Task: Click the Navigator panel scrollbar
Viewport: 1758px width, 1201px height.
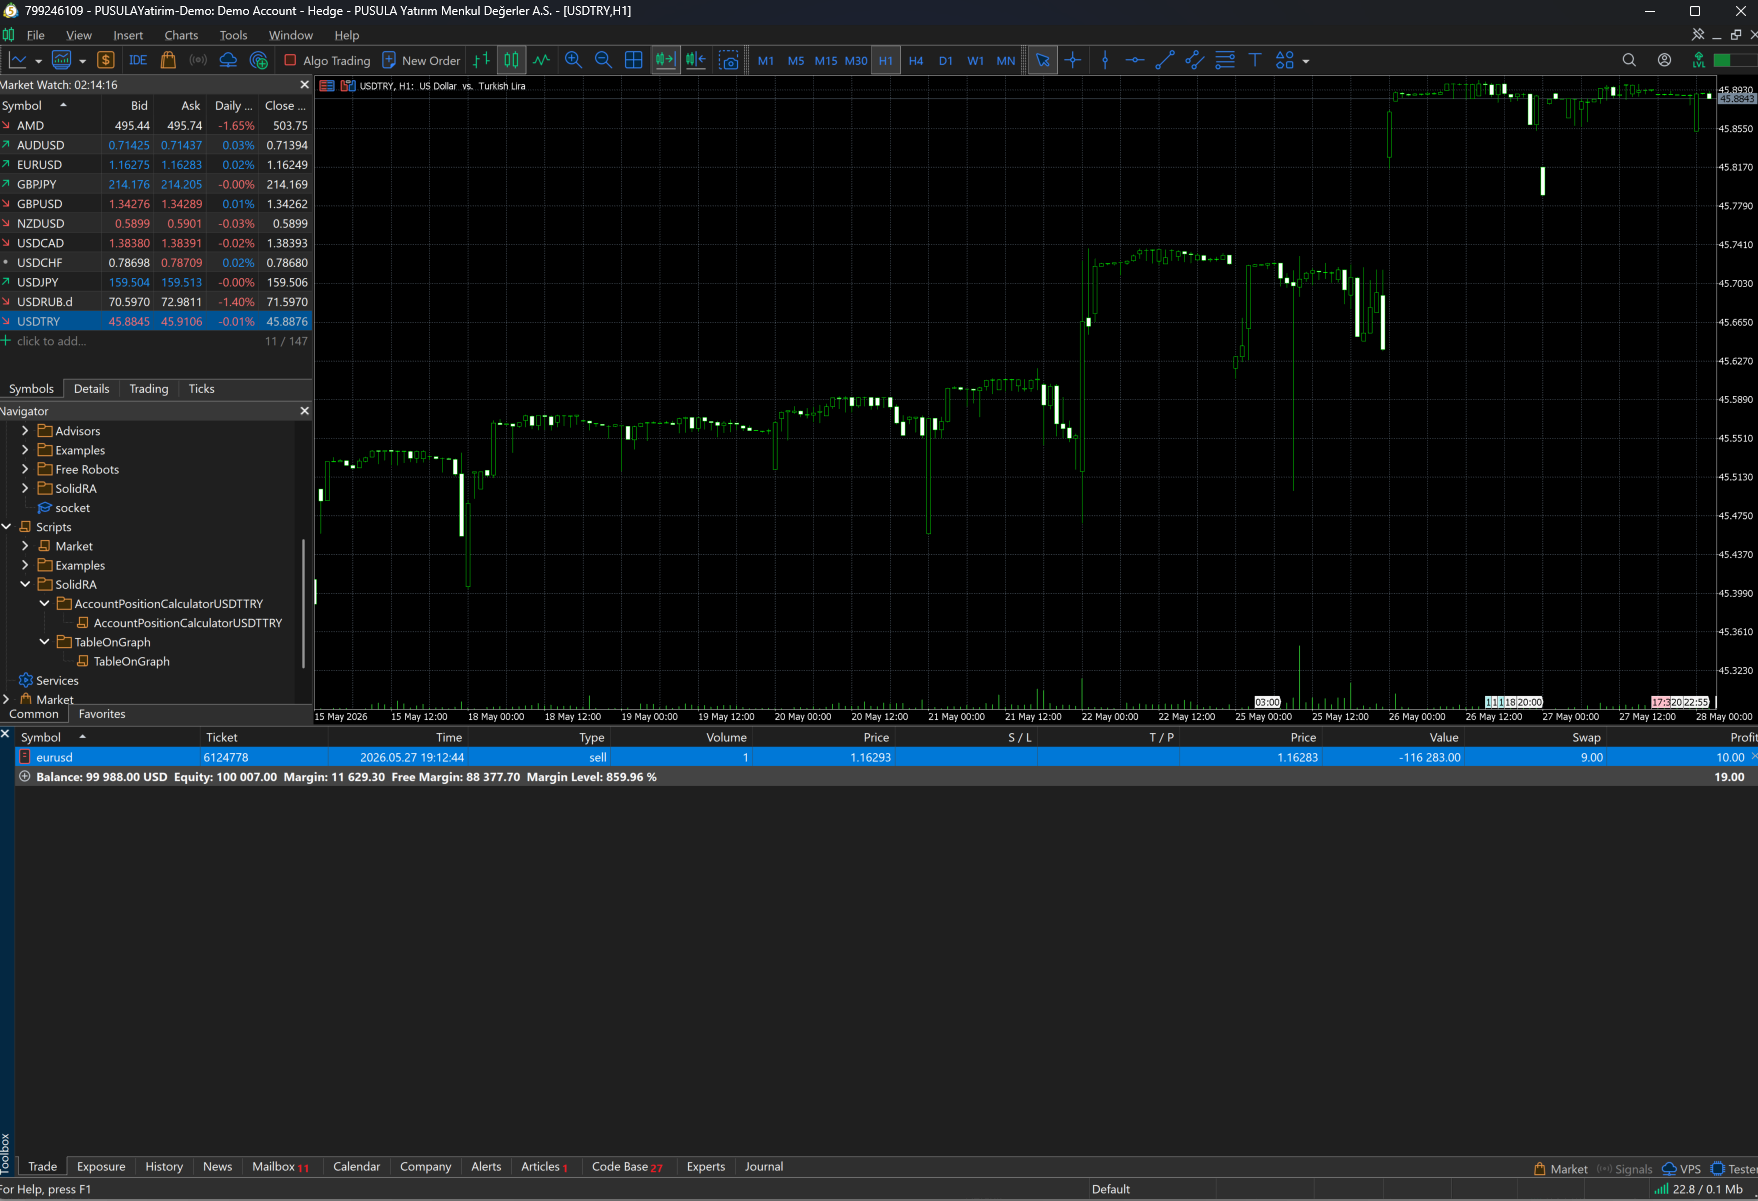Action: (x=303, y=603)
